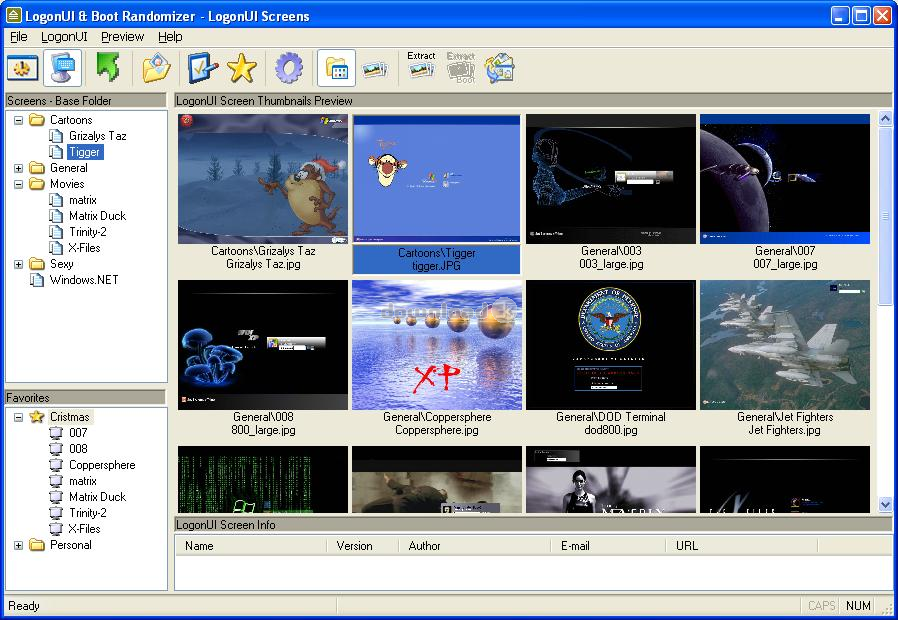Screen dimensions: 898x620
Task: Open the folder-with-picture toolbar icon
Action: [x=156, y=68]
